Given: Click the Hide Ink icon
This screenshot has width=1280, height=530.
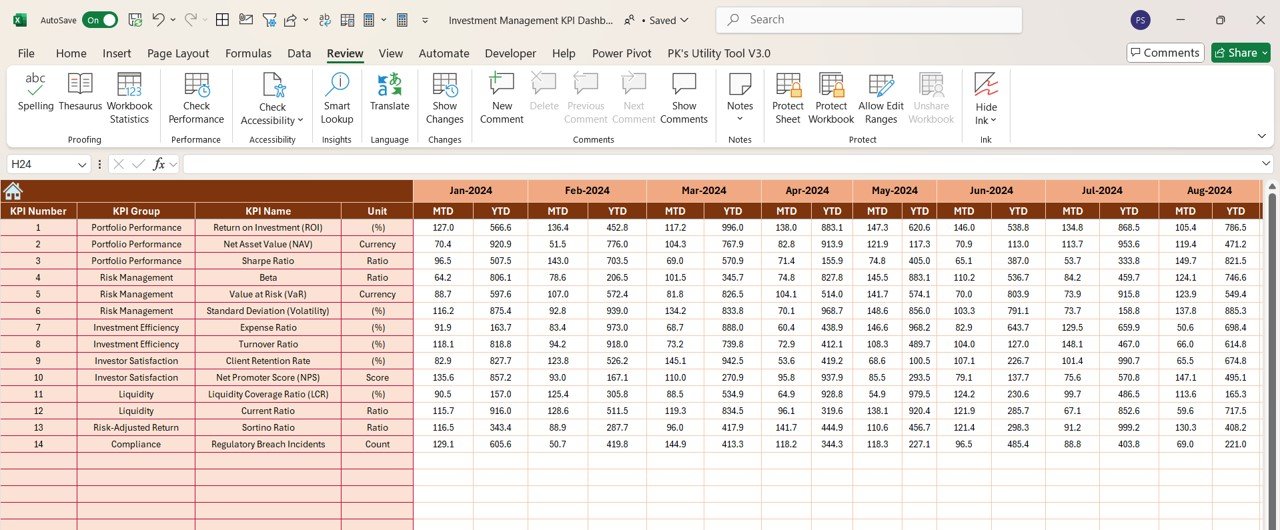Looking at the screenshot, I should (x=986, y=85).
